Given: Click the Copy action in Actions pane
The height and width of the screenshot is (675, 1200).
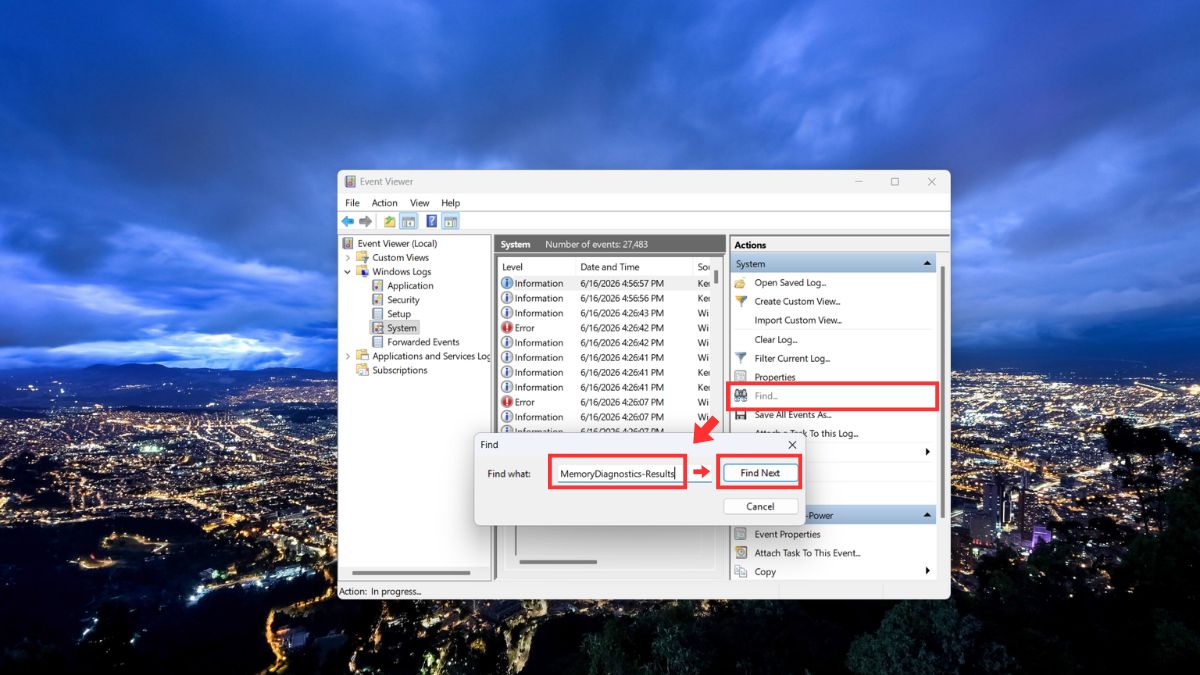Looking at the screenshot, I should (765, 572).
